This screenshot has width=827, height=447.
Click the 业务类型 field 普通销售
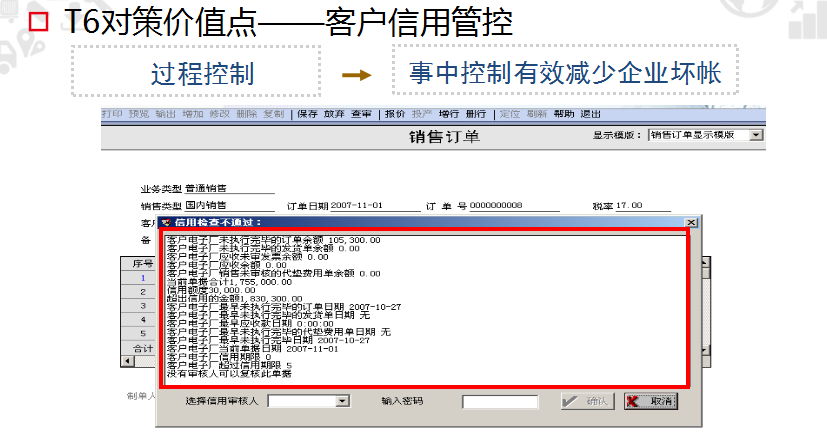coord(229,188)
